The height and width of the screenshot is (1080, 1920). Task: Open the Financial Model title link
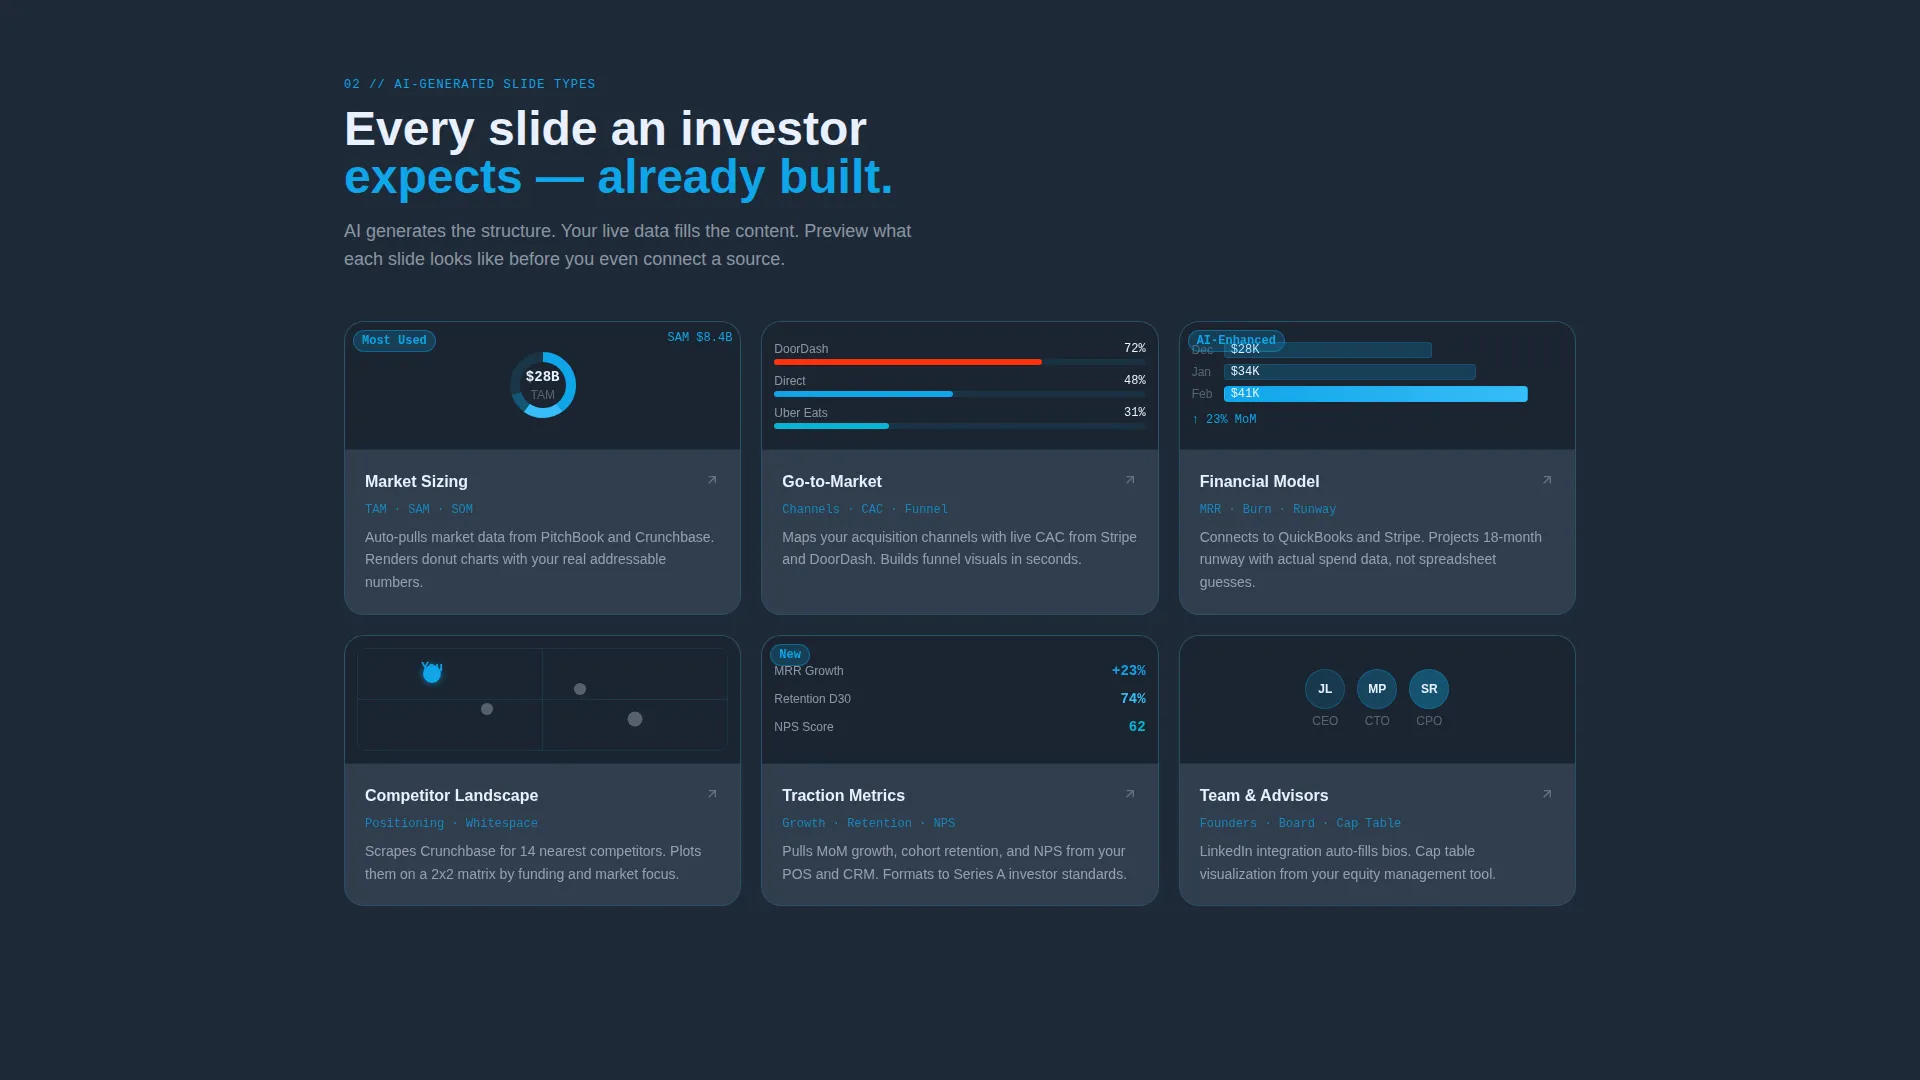click(x=1259, y=481)
